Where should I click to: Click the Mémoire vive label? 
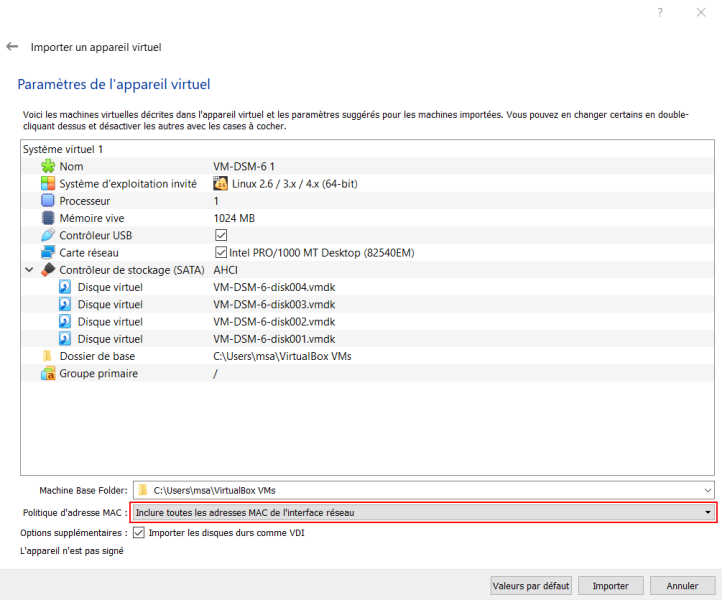click(92, 218)
